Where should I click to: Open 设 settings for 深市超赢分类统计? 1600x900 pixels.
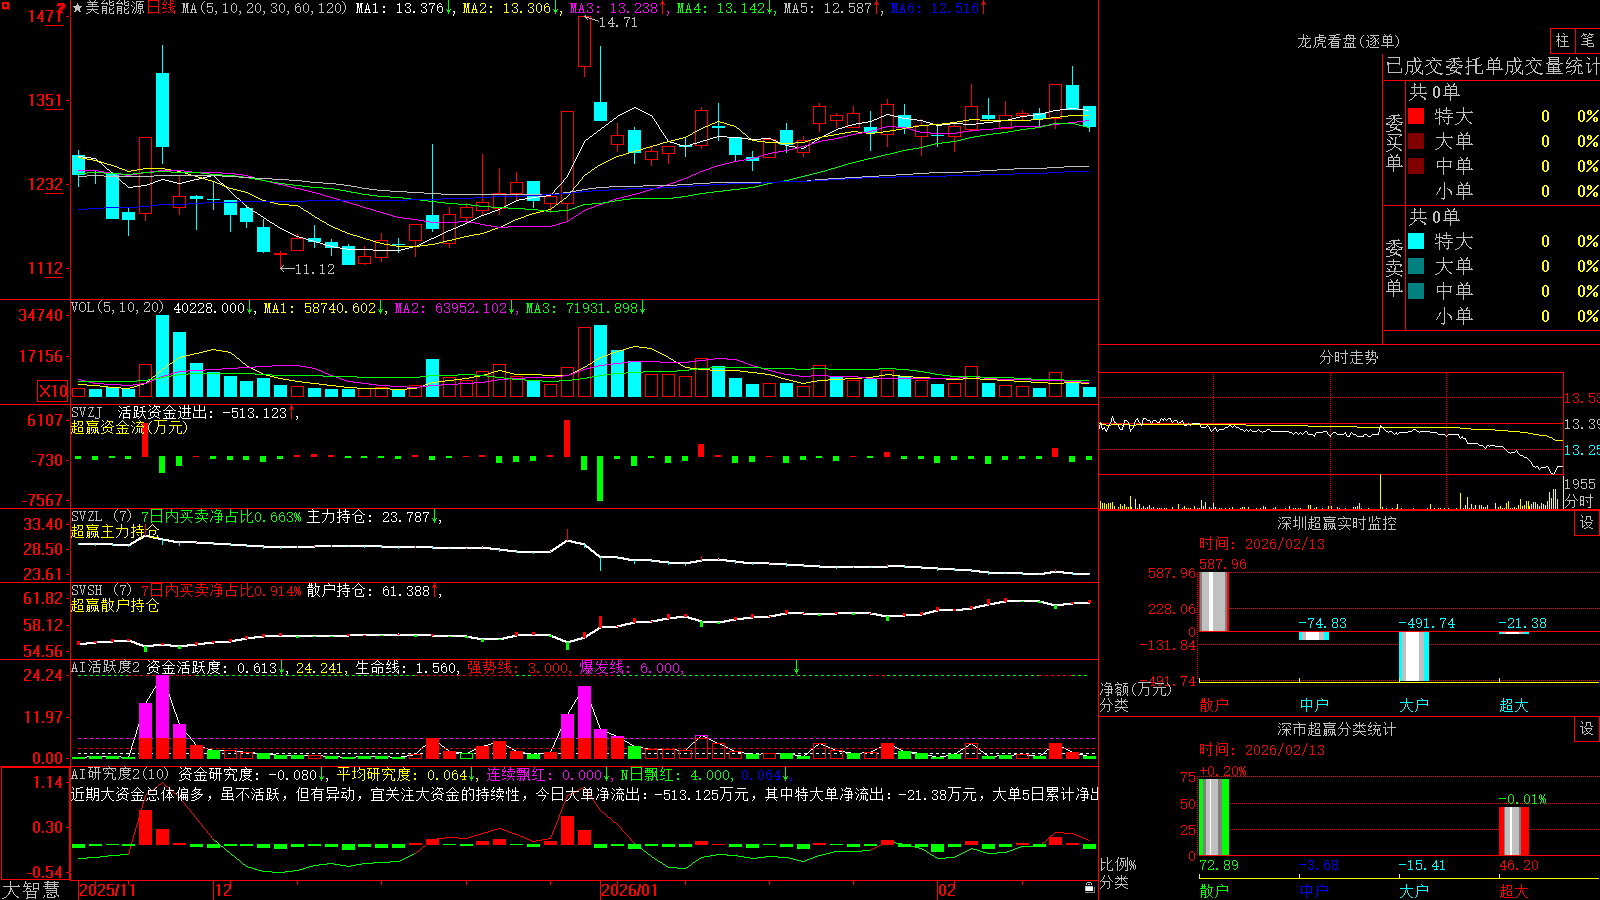[1587, 729]
